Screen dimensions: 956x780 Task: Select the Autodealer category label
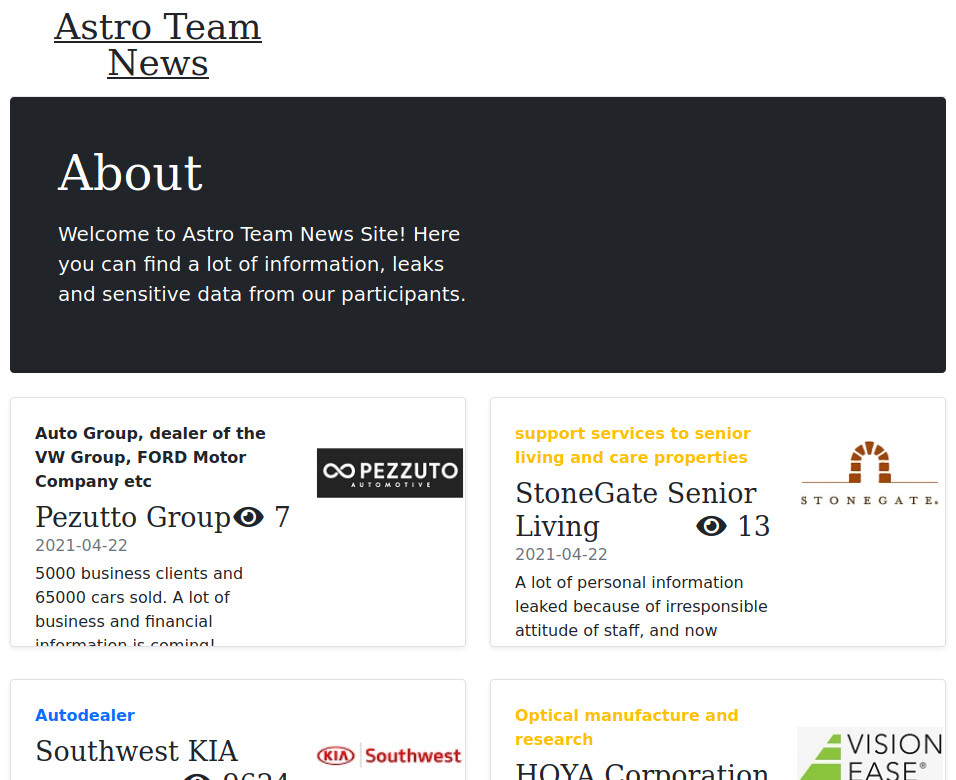85,715
